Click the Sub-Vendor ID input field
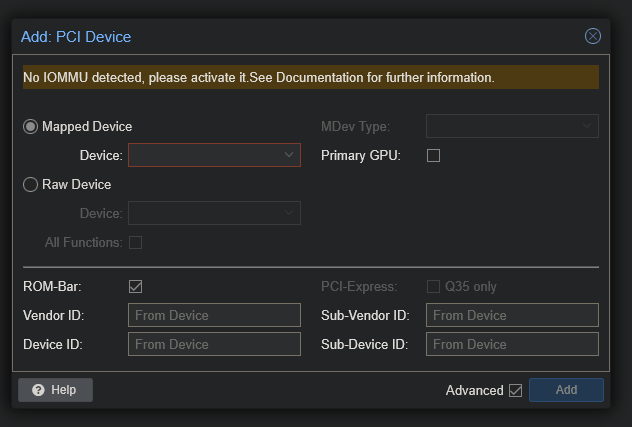Viewport: 632px width, 427px height. (512, 315)
